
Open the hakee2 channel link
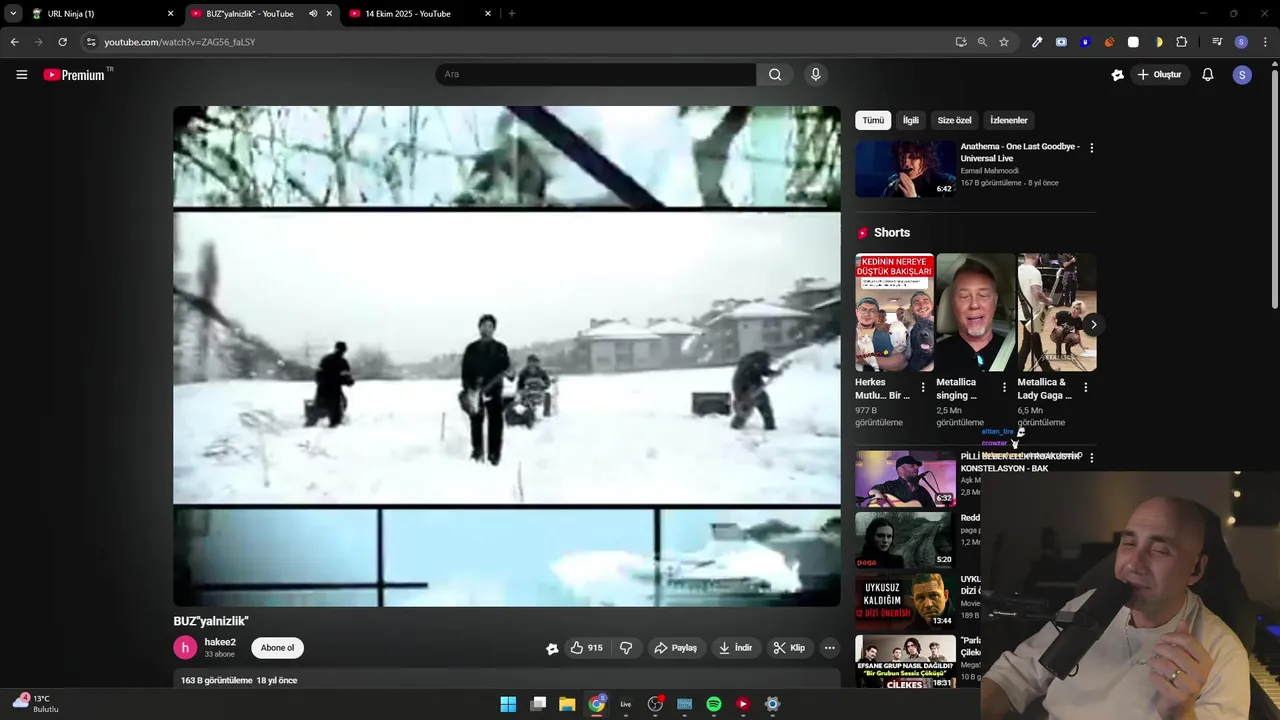coord(220,642)
